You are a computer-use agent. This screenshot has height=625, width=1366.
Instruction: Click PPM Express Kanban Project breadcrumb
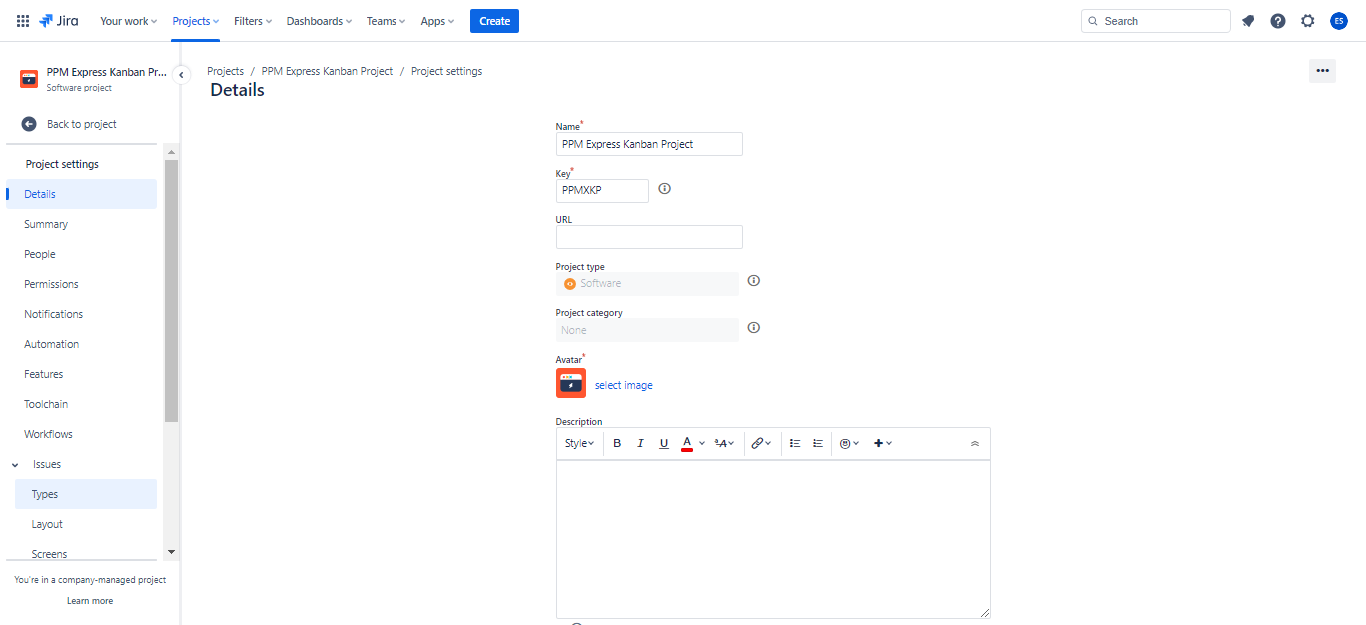pos(327,71)
